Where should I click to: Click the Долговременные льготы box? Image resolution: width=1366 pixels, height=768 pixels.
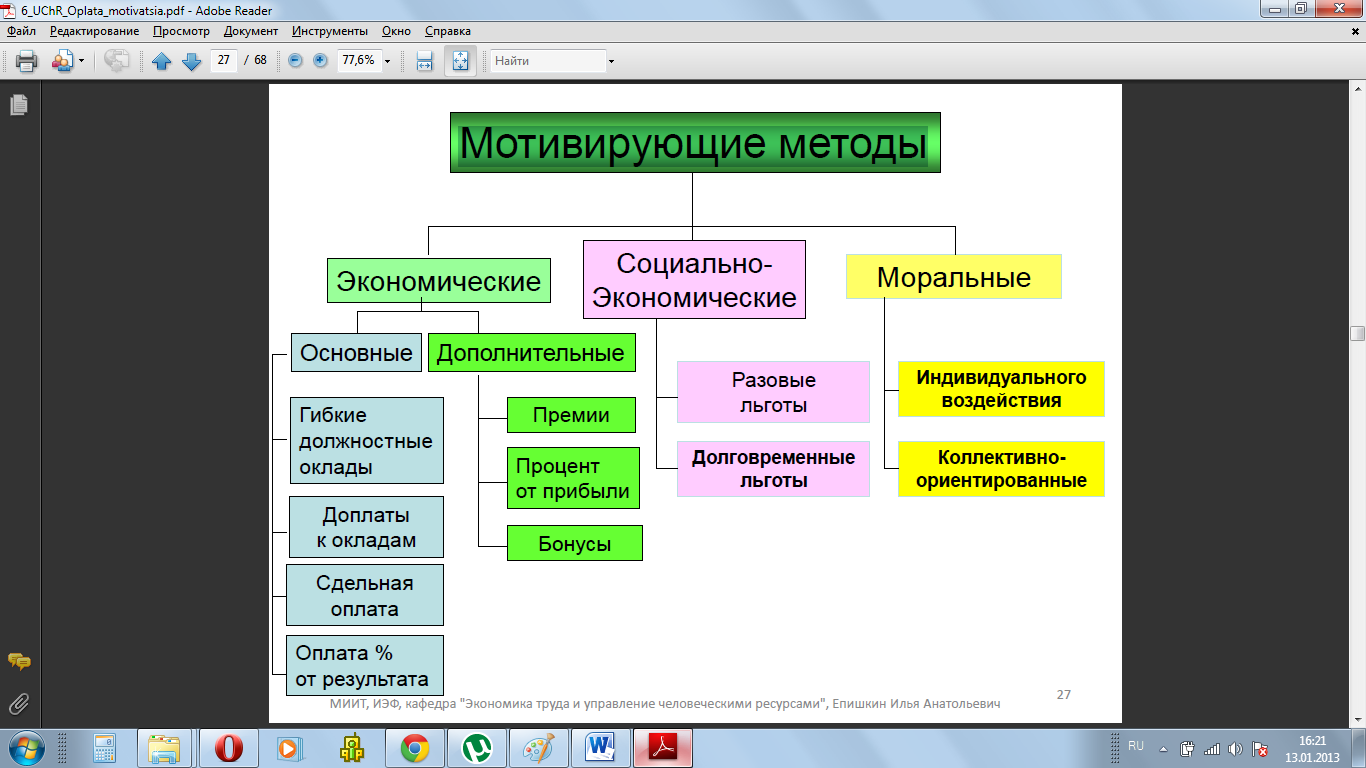coord(774,468)
